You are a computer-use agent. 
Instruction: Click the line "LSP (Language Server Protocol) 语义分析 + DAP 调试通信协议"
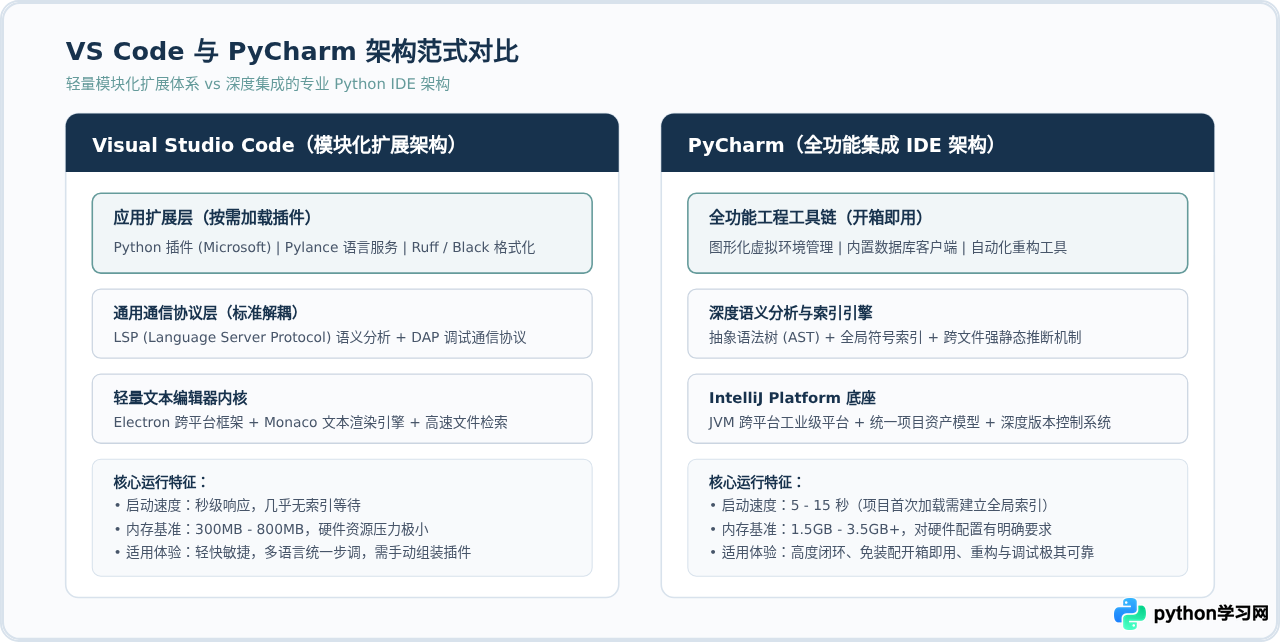pyautogui.click(x=320, y=338)
